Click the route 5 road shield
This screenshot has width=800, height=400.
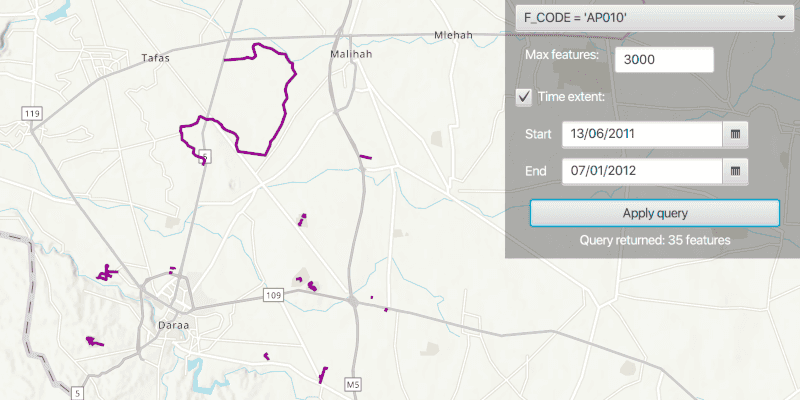pyautogui.click(x=76, y=393)
